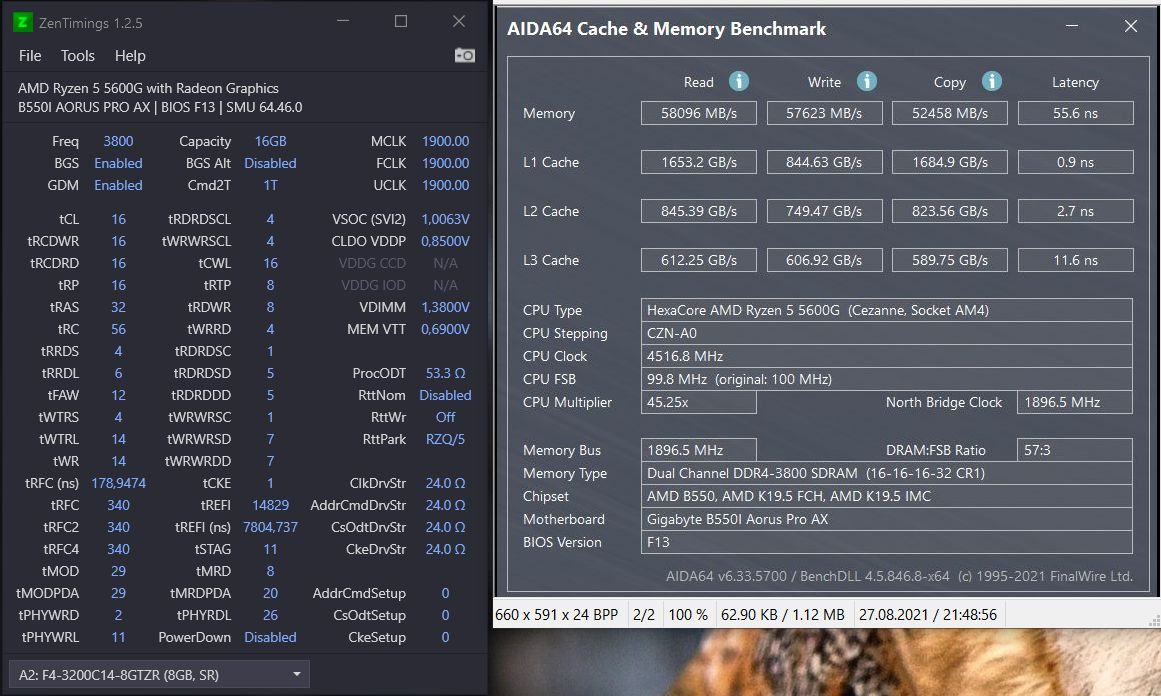Select the CPU FSB value 99.8 MHz

[886, 379]
